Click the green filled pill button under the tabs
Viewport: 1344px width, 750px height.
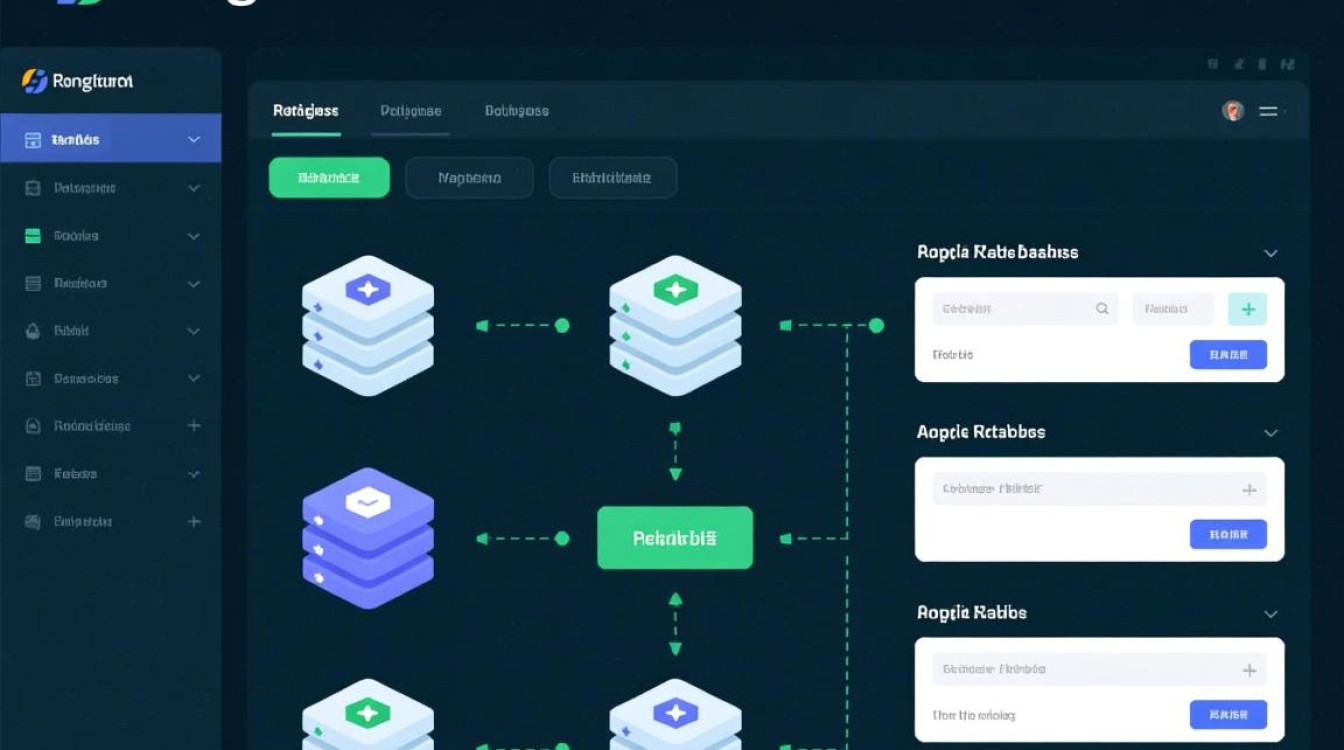click(x=329, y=178)
